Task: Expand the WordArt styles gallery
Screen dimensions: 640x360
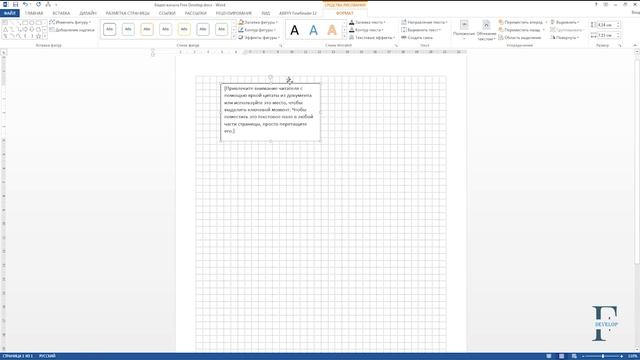Action: click(x=344, y=37)
